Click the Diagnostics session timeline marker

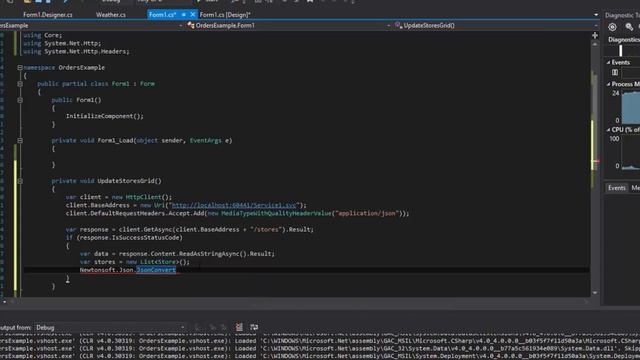(x=620, y=51)
